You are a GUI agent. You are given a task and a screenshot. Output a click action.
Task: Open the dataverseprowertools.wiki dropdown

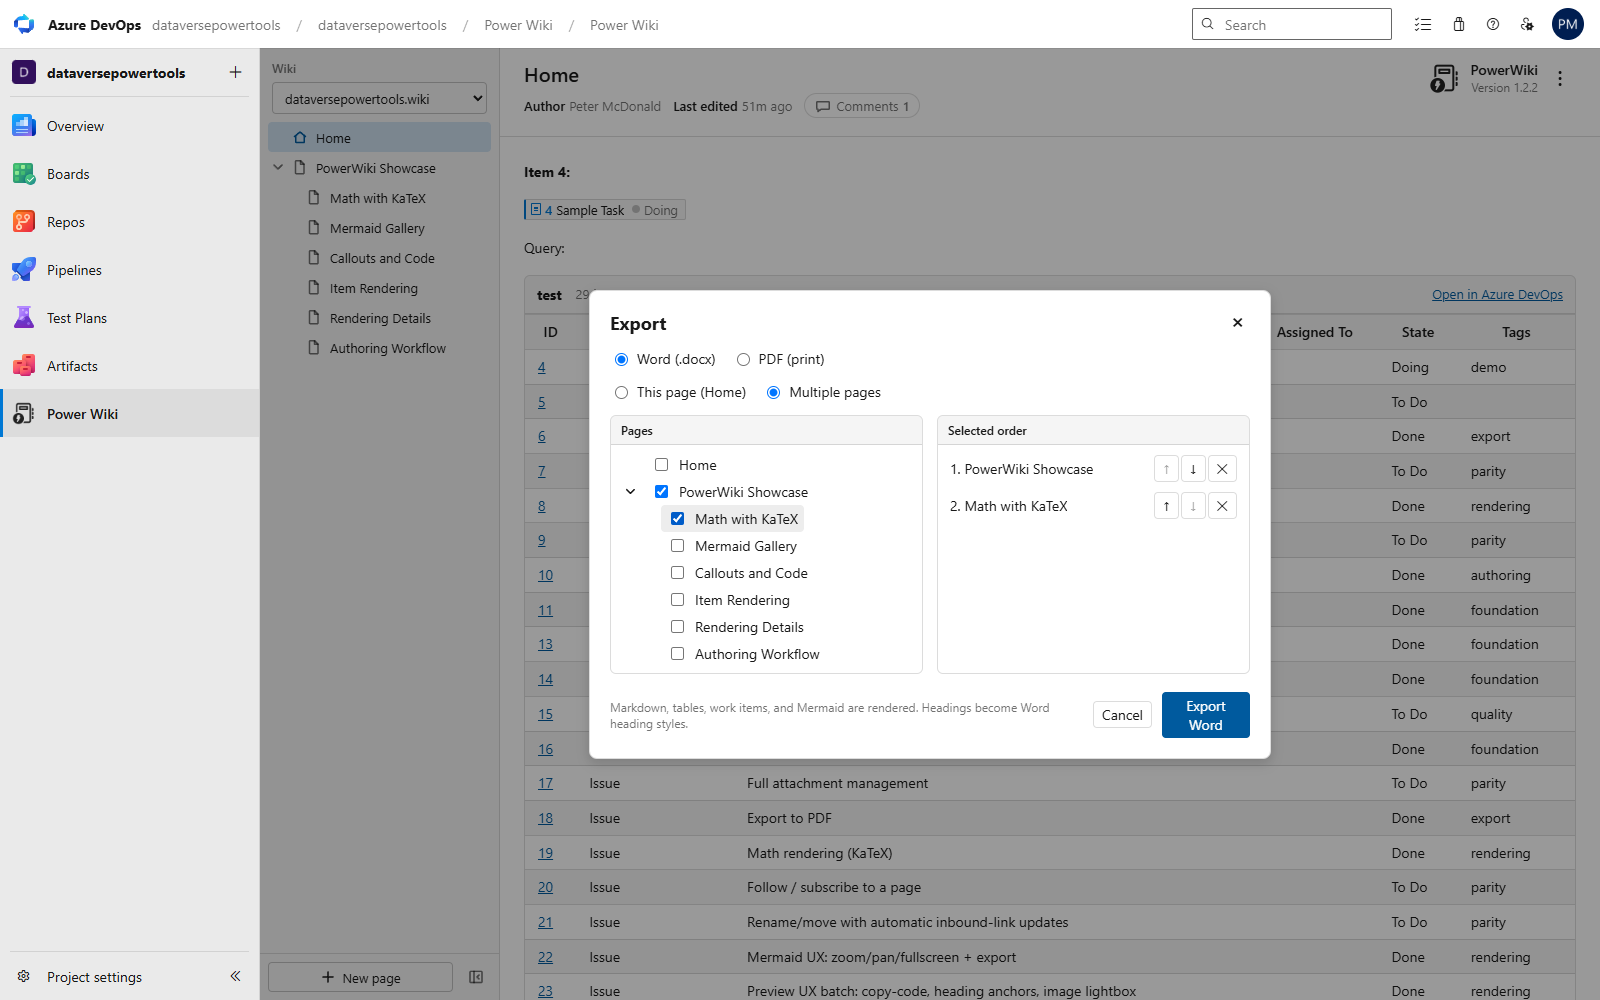point(379,98)
